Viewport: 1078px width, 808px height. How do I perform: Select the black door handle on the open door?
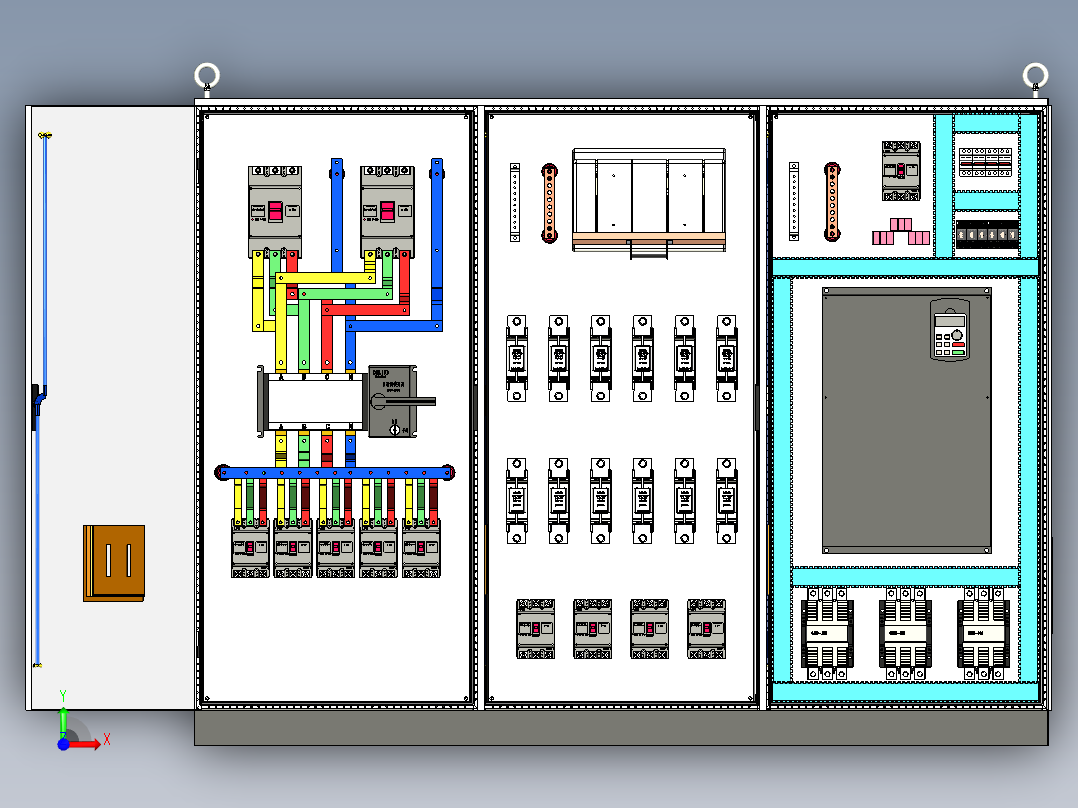36,406
